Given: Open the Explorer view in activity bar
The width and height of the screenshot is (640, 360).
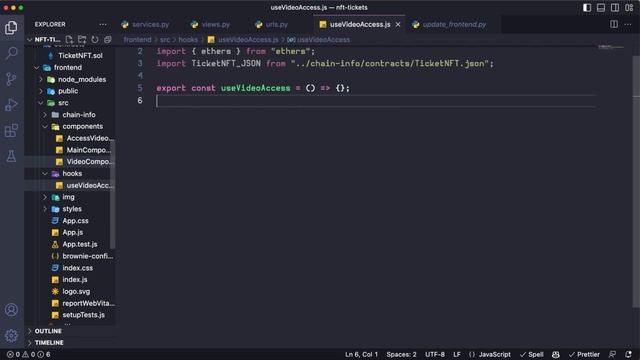Looking at the screenshot, I should click(11, 27).
